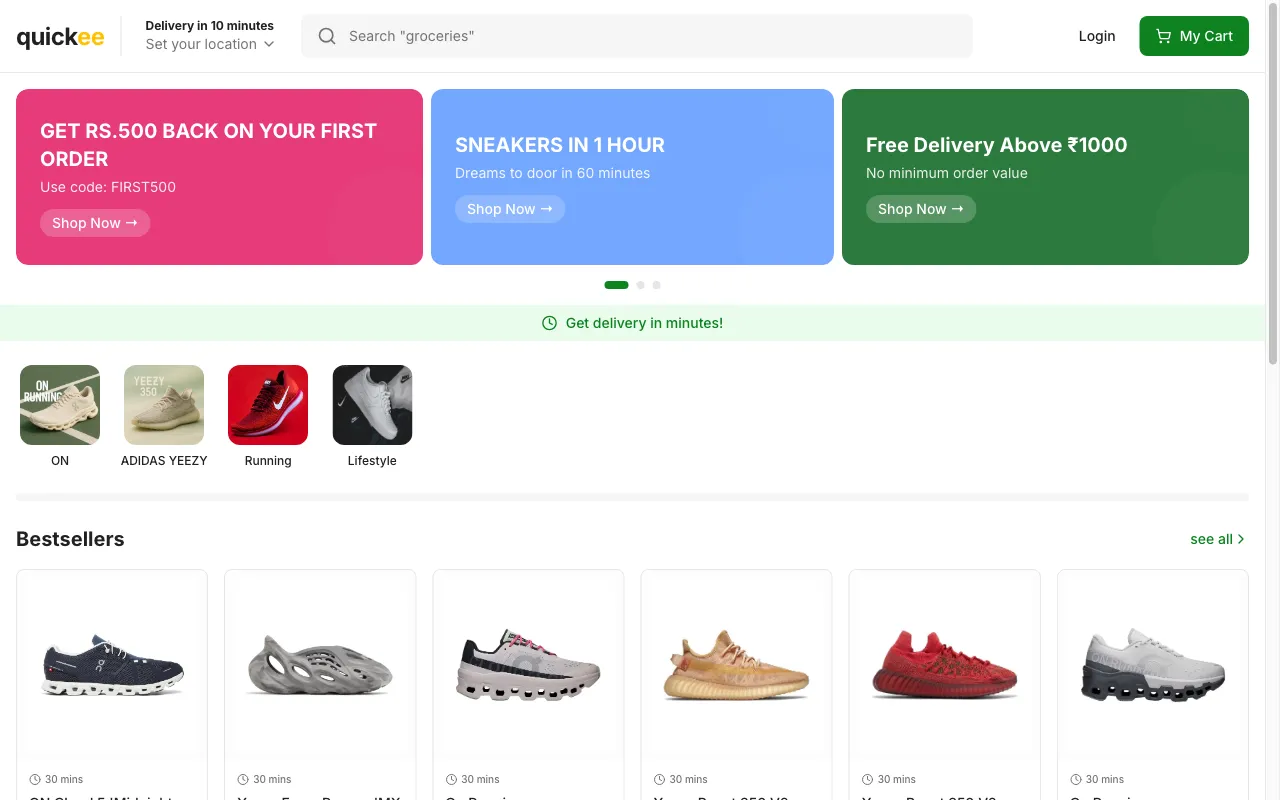This screenshot has width=1280, height=800.
Task: Click Shop Now on Free Delivery banner
Action: (921, 209)
